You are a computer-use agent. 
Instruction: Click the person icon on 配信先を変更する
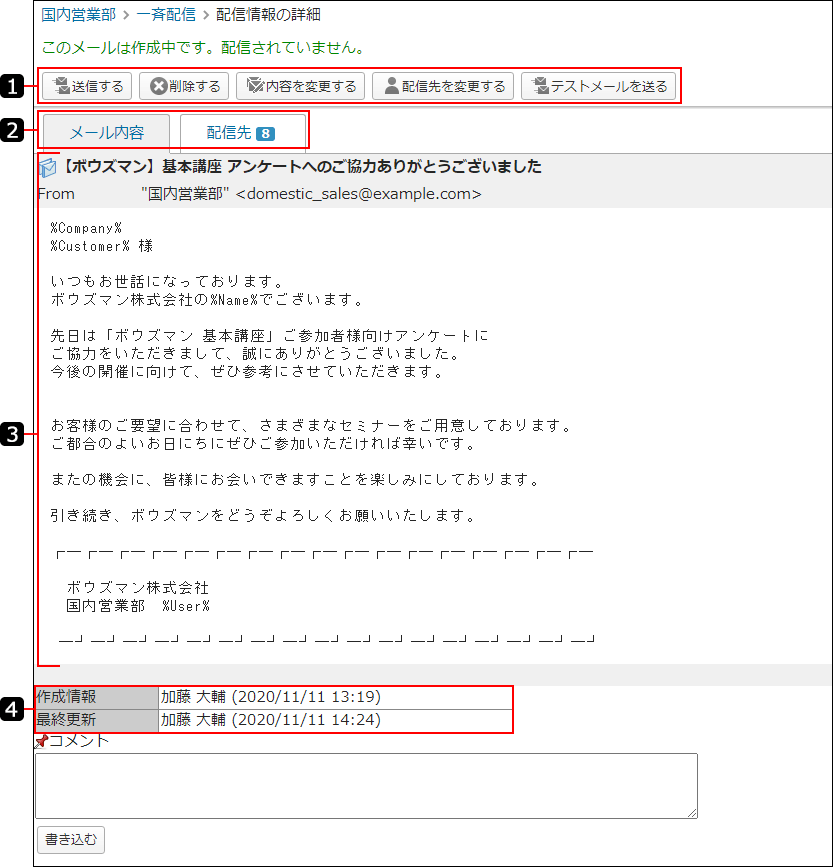(x=391, y=86)
